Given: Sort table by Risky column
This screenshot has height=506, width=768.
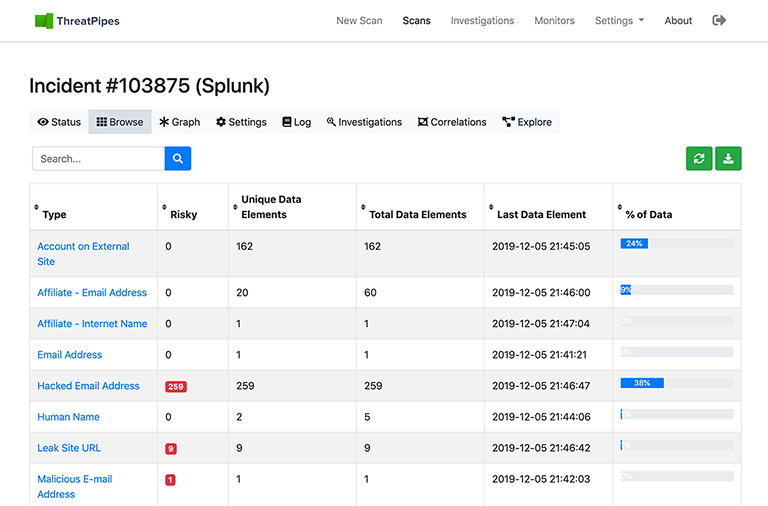Looking at the screenshot, I should [183, 214].
